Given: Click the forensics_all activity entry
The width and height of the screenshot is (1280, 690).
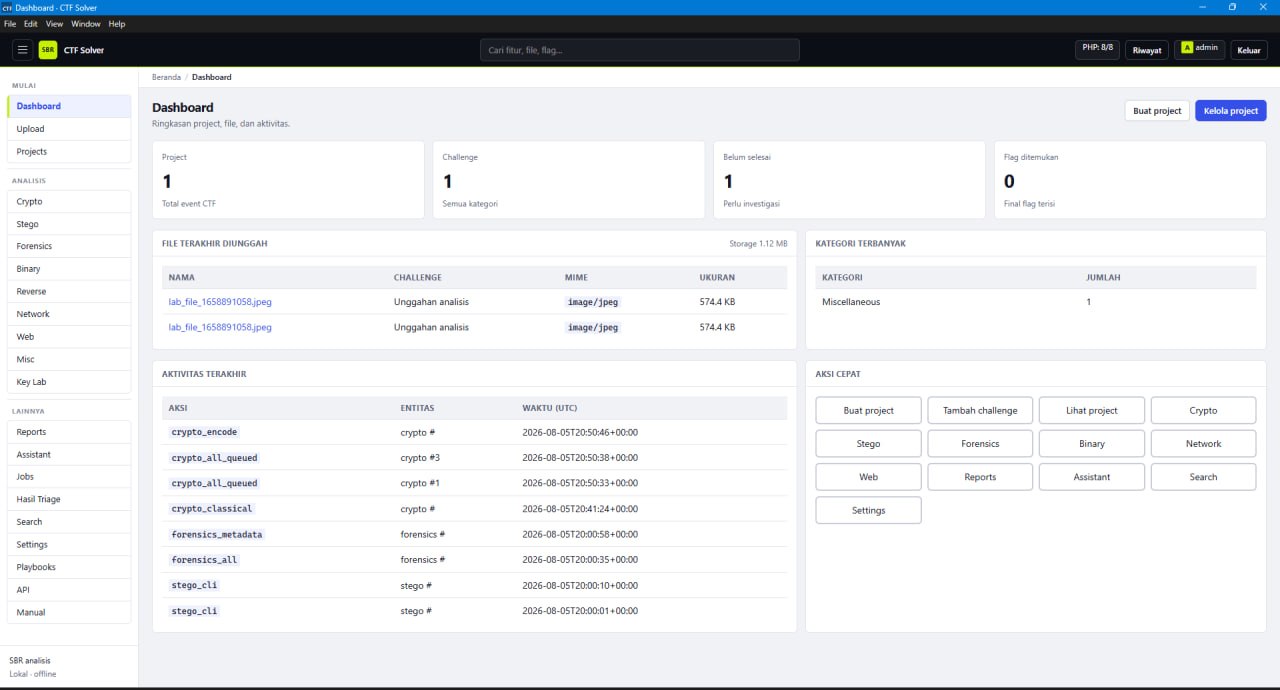Looking at the screenshot, I should [204, 560].
